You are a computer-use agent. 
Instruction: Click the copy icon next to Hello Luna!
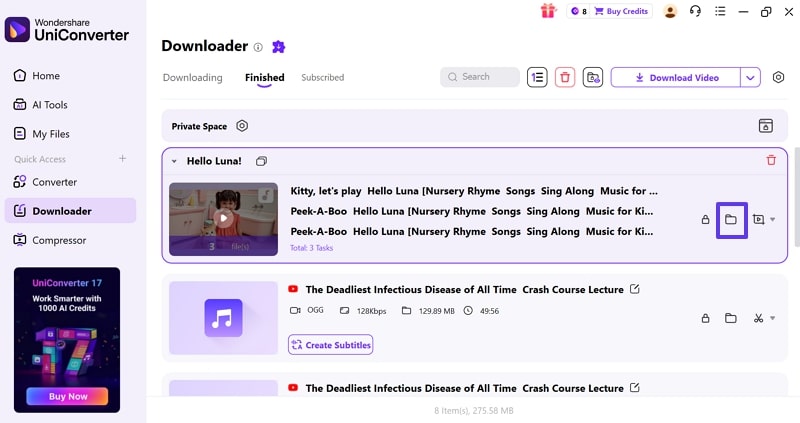tap(261, 161)
